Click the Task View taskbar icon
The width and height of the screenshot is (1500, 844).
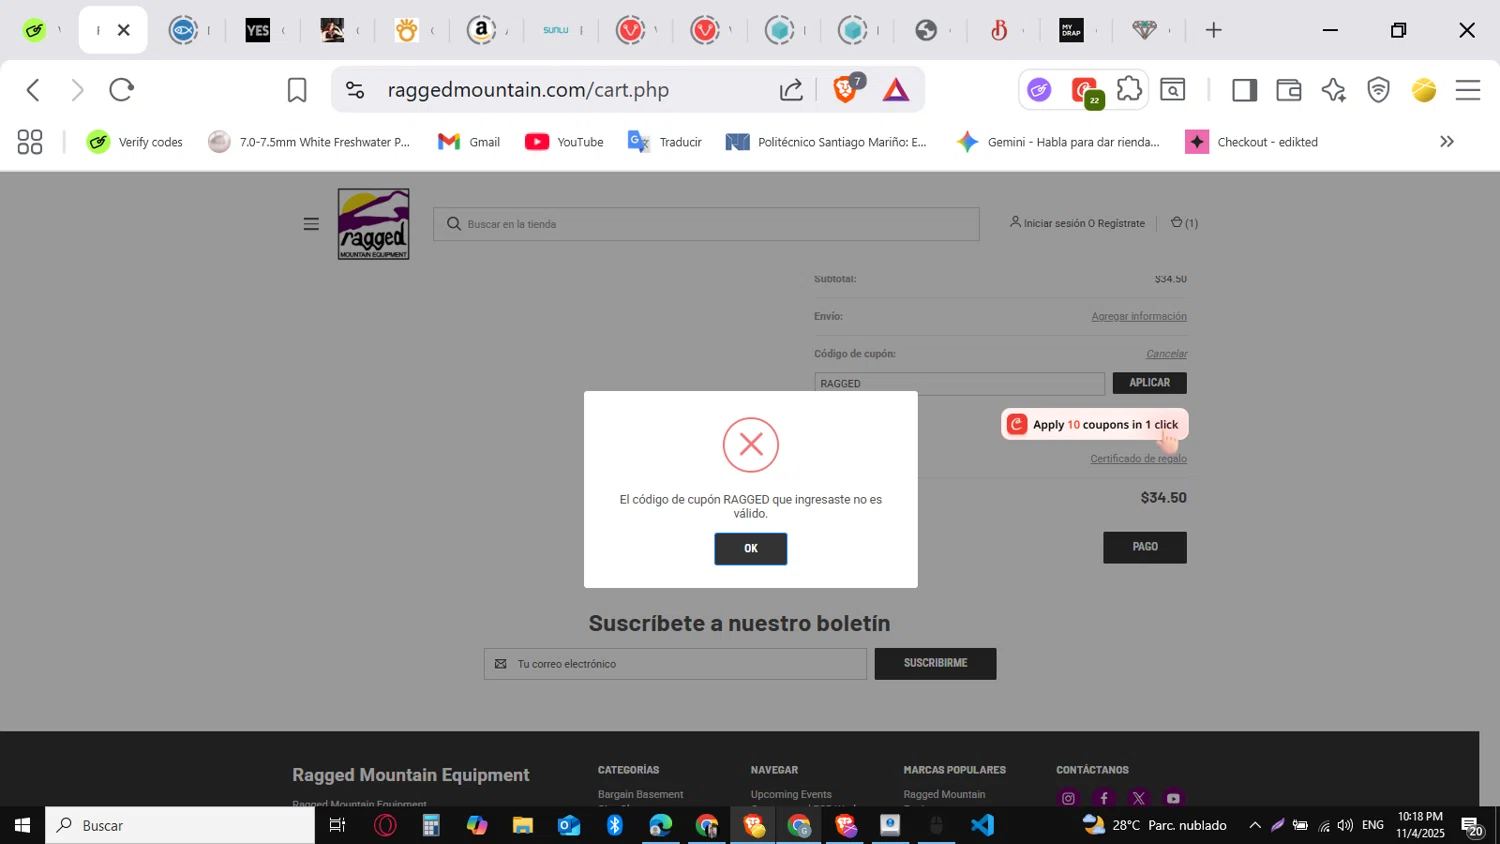click(337, 825)
